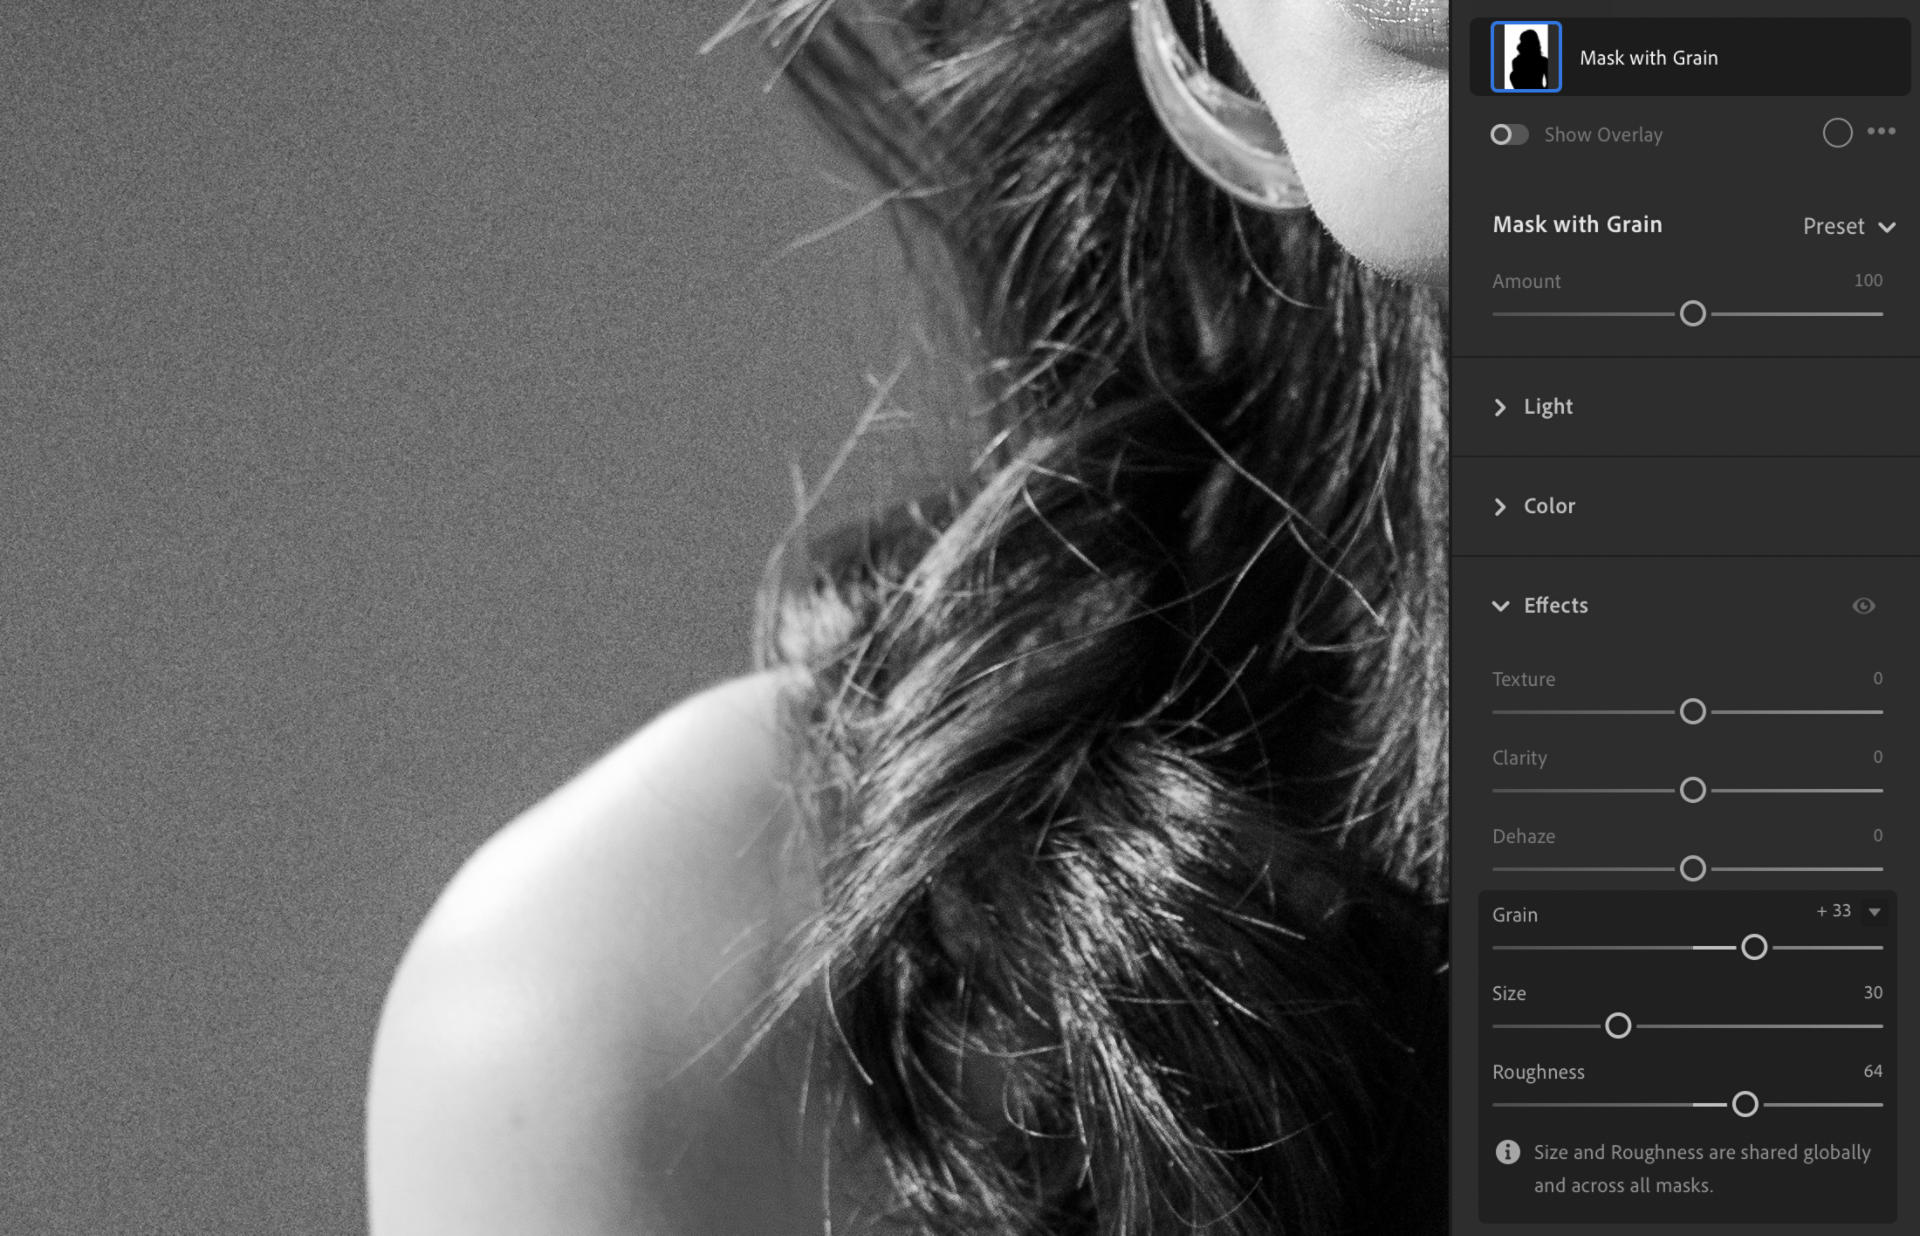Open the Preset dropdown
1920x1236 pixels.
(1848, 226)
